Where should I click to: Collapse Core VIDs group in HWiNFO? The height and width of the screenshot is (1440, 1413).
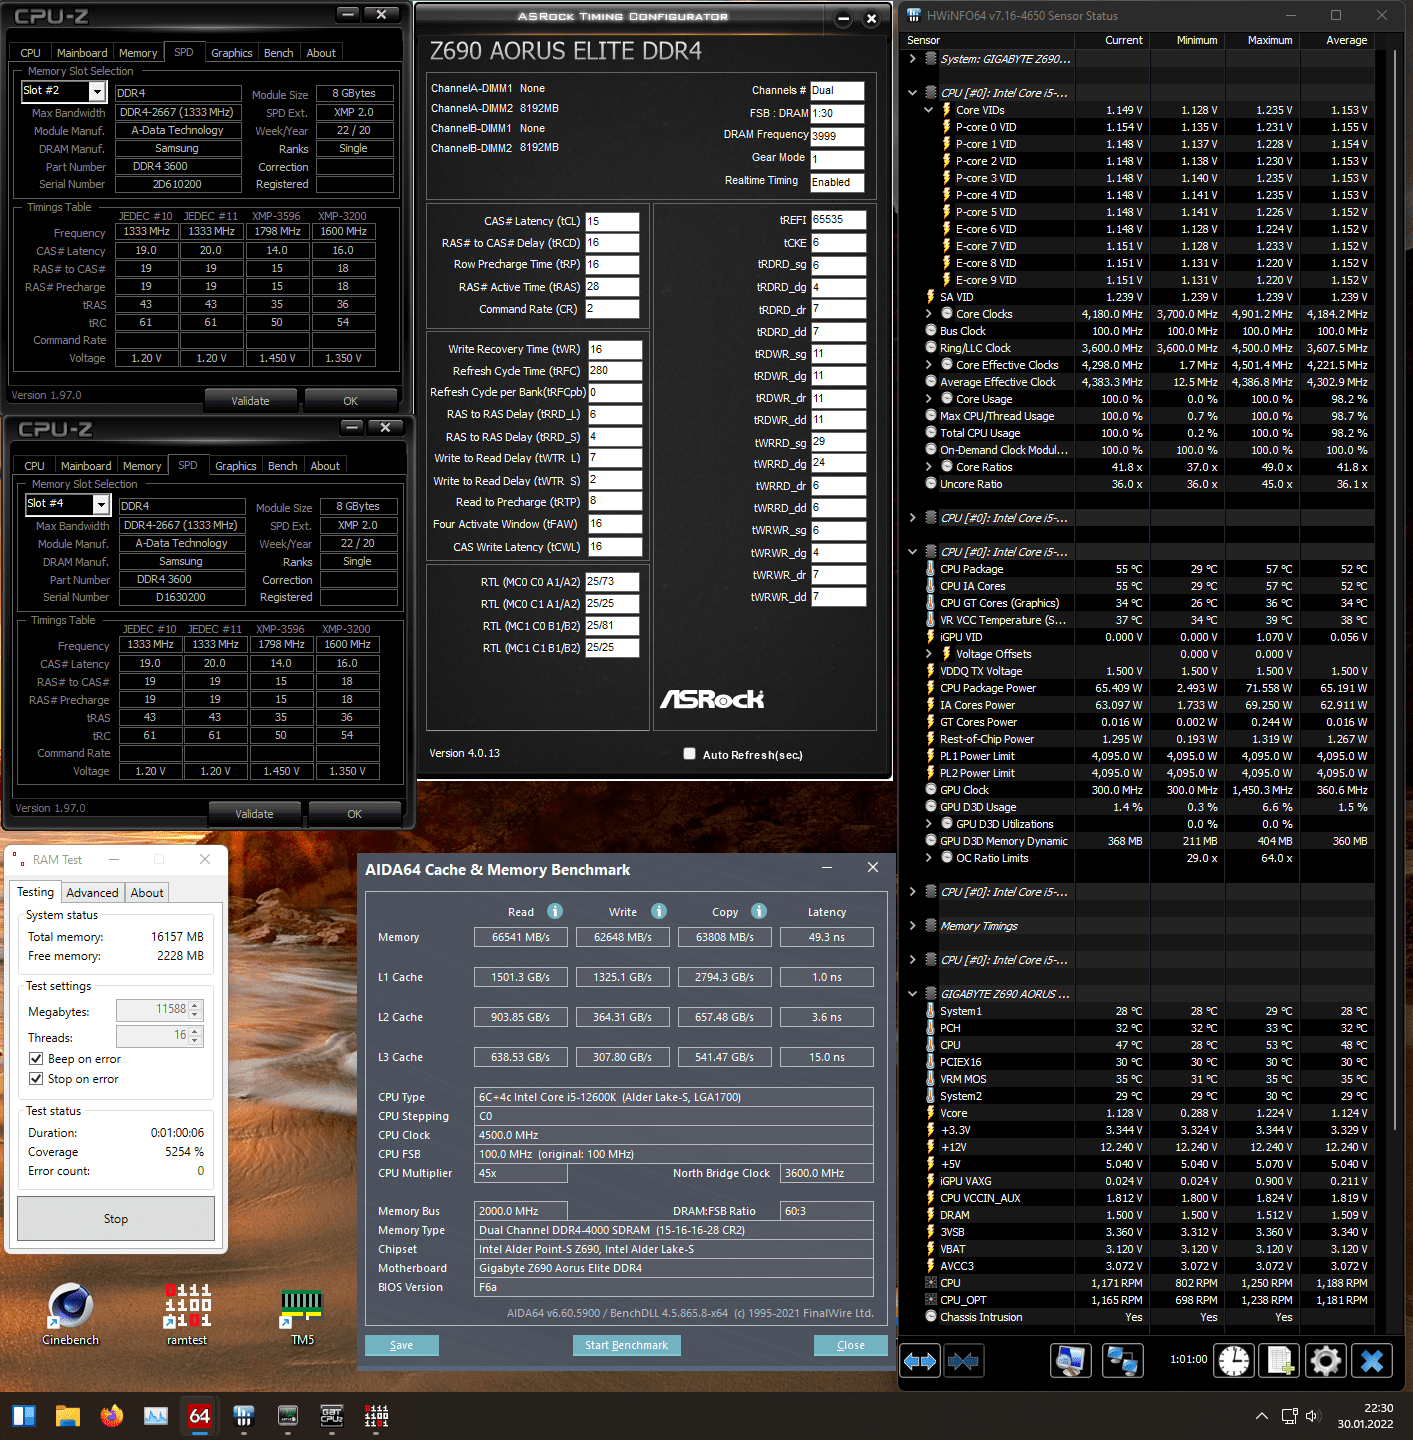[928, 110]
